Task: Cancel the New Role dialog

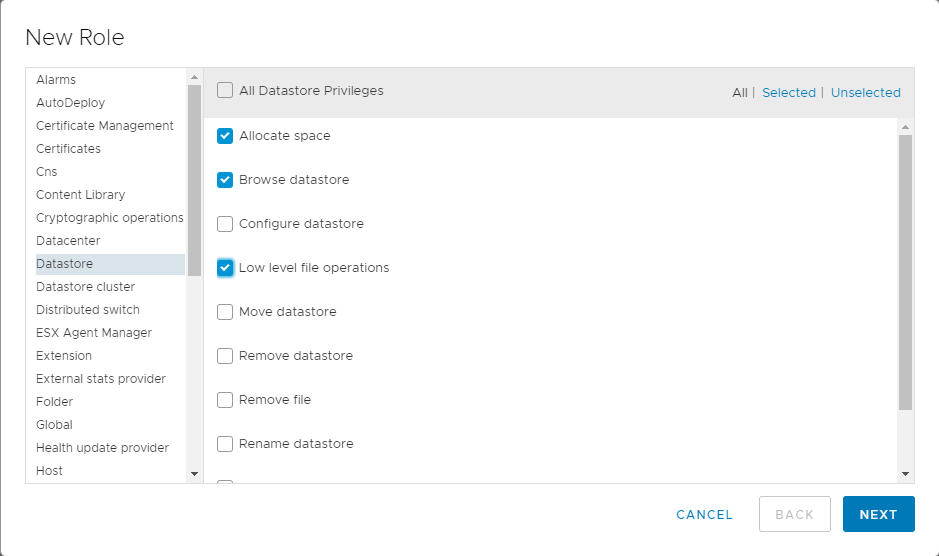Action: 704,514
